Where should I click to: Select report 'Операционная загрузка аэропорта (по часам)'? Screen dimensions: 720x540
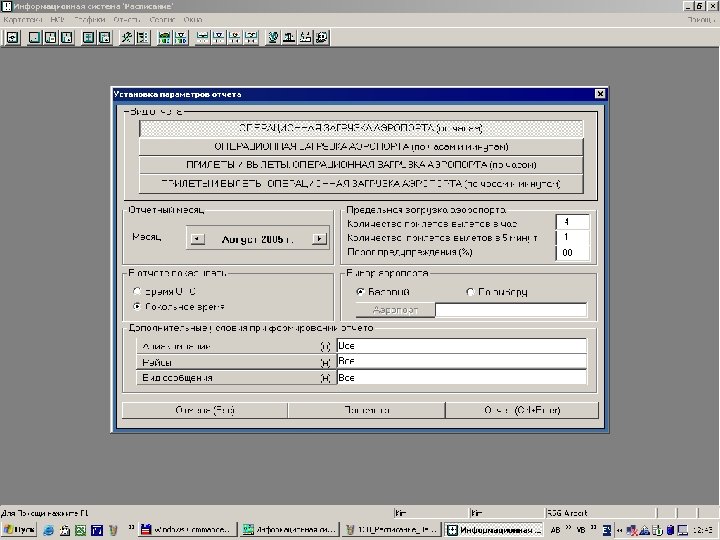point(361,128)
